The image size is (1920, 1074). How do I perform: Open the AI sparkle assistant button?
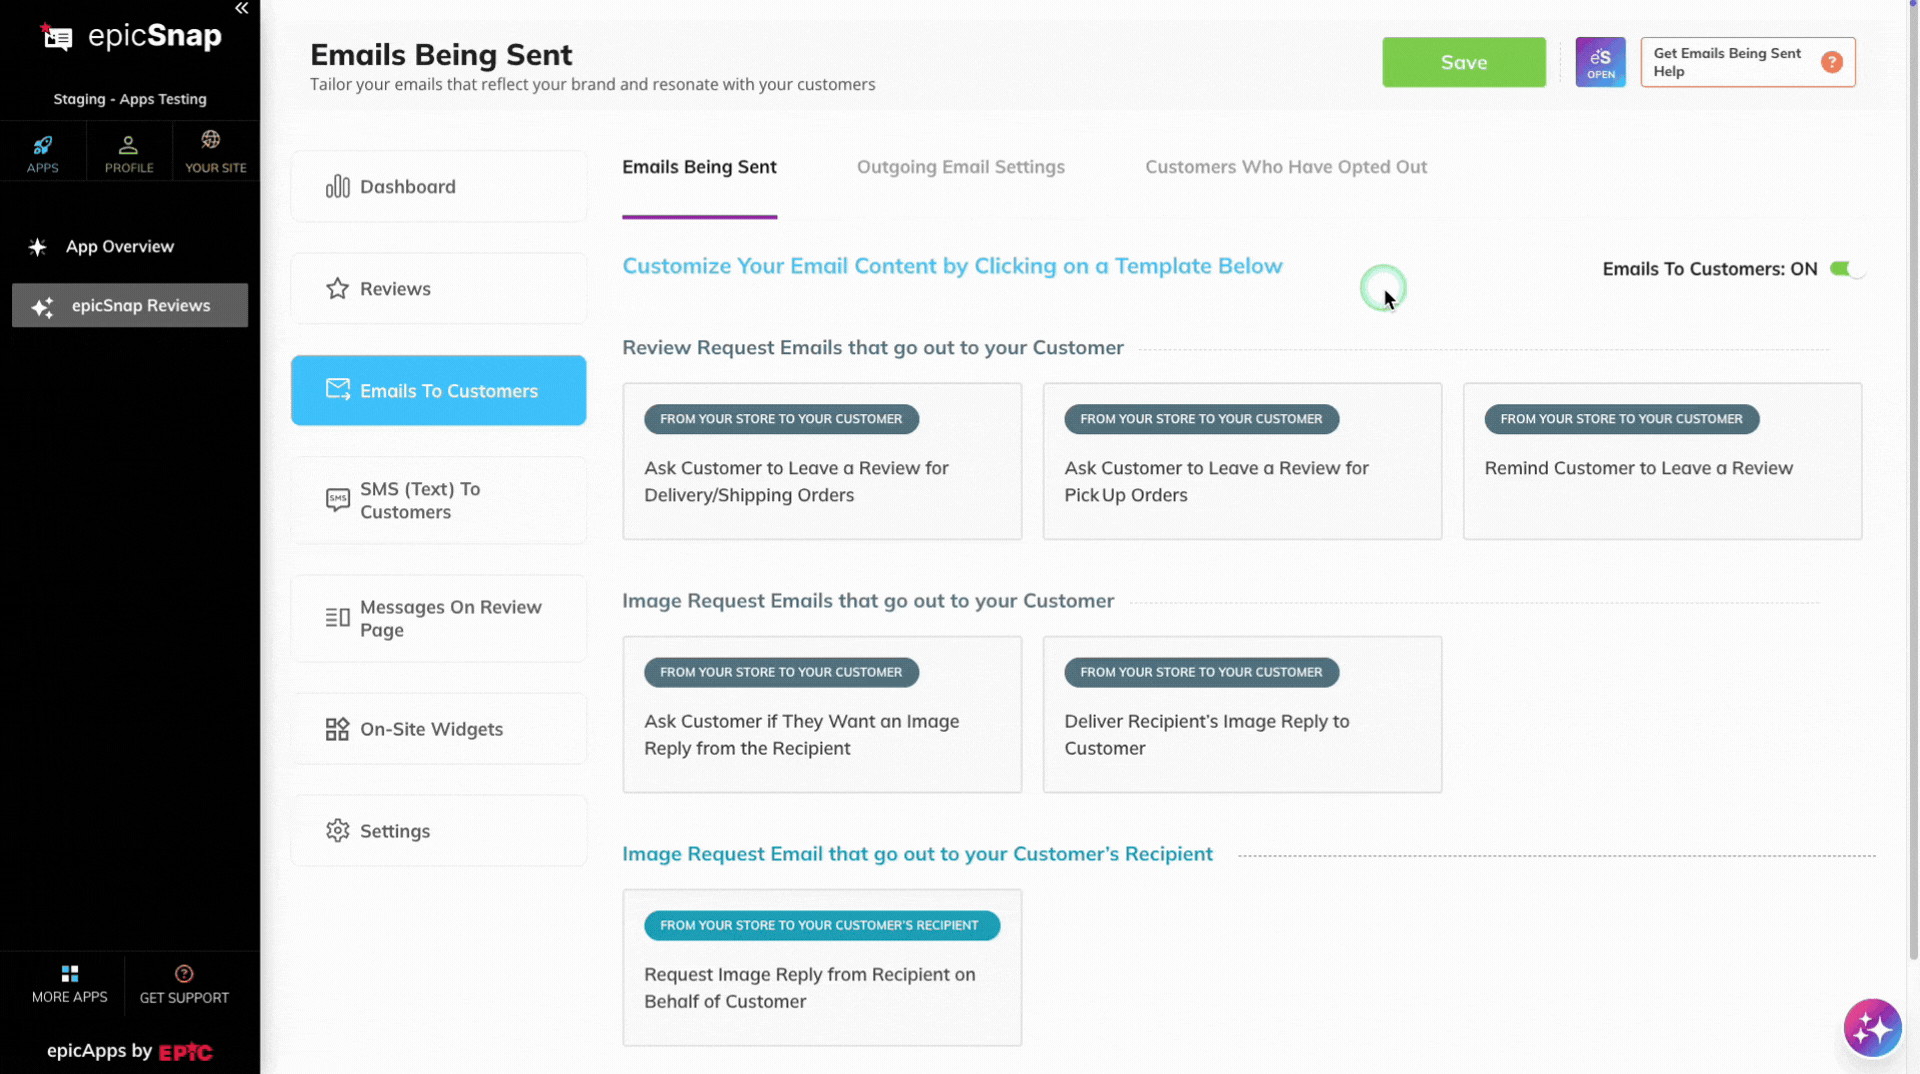point(1872,1028)
